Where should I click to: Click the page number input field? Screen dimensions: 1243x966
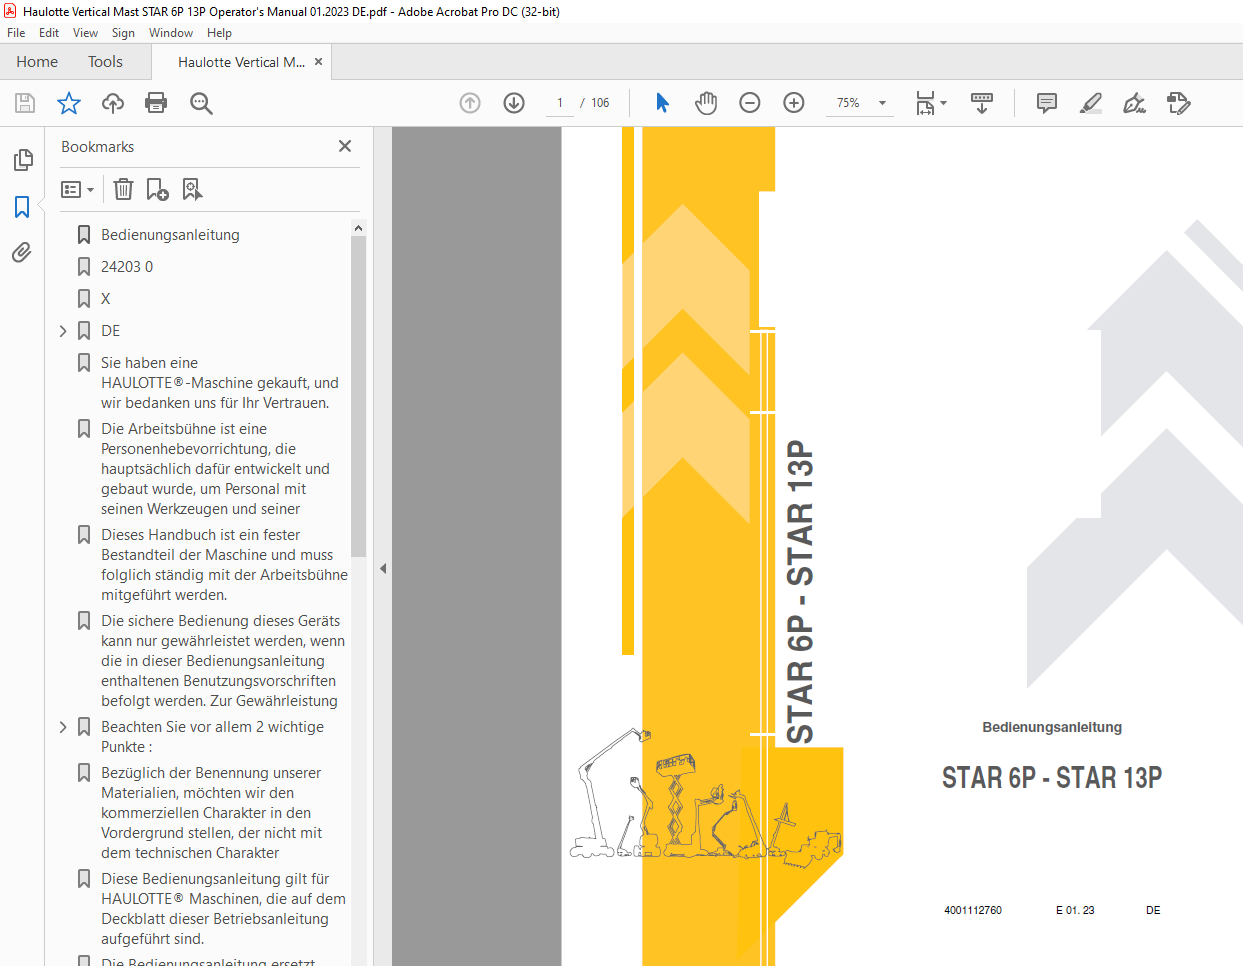coord(560,103)
